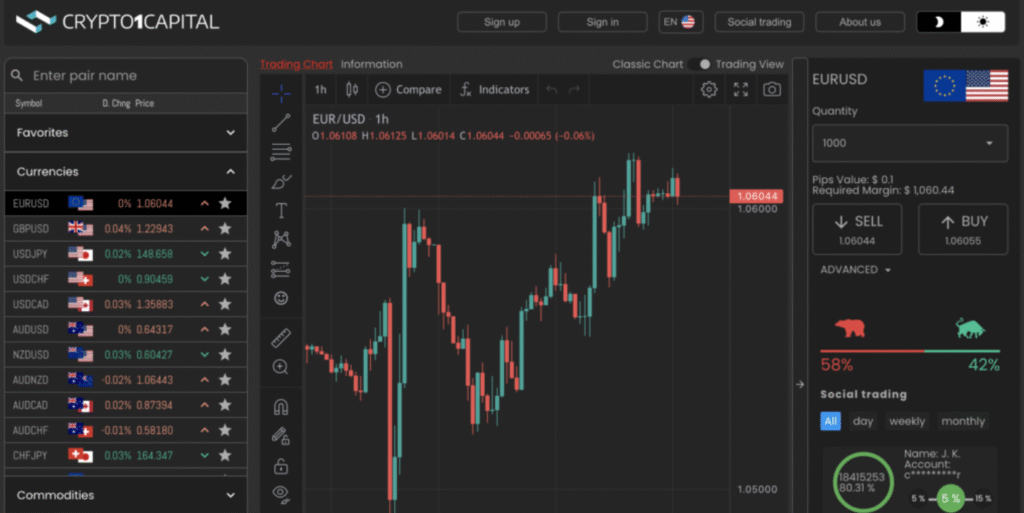Click BUY at 1.06055

click(963, 229)
